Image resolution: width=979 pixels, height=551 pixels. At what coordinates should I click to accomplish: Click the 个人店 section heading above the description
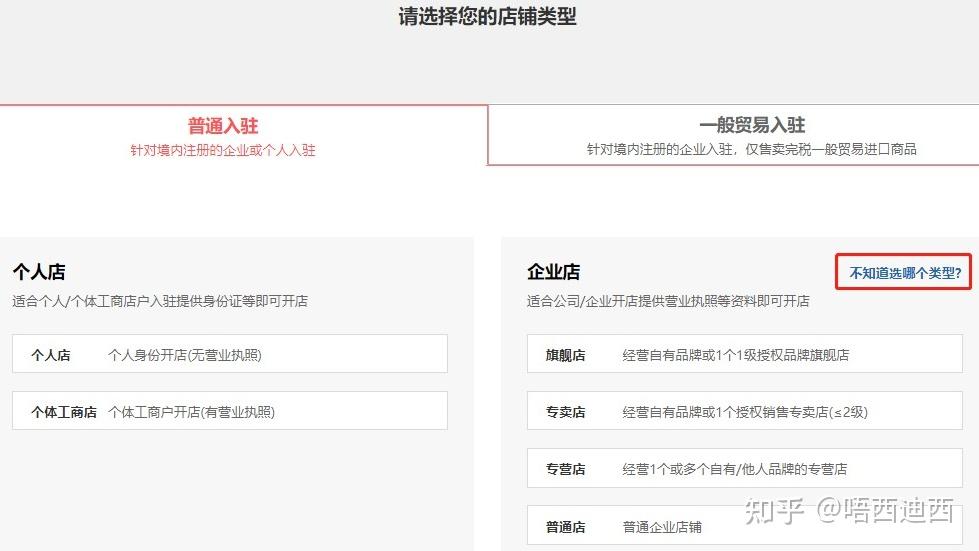point(39,271)
